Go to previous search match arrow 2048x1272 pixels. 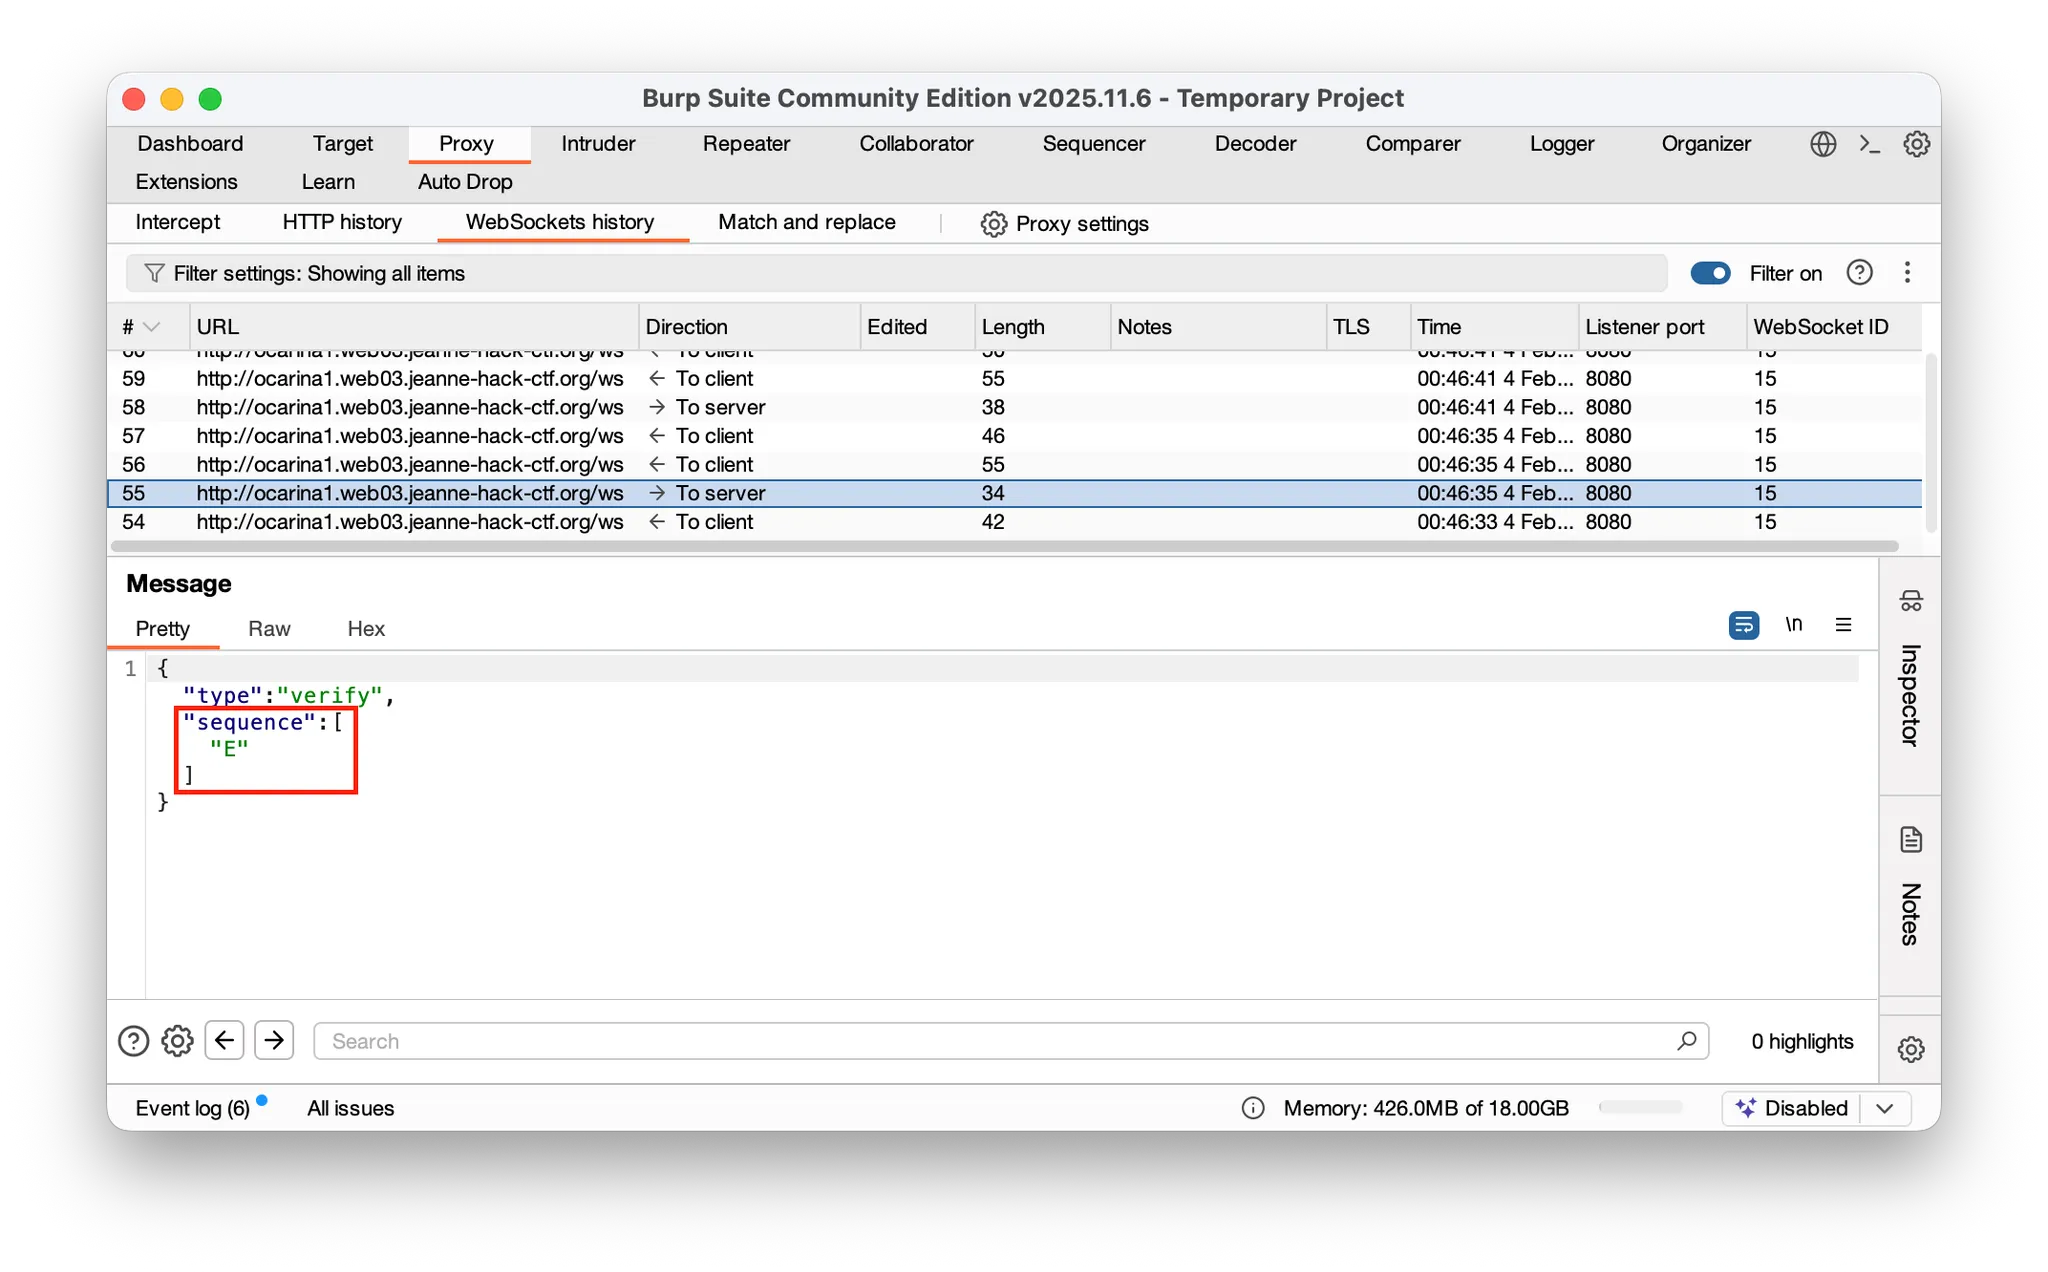point(225,1040)
